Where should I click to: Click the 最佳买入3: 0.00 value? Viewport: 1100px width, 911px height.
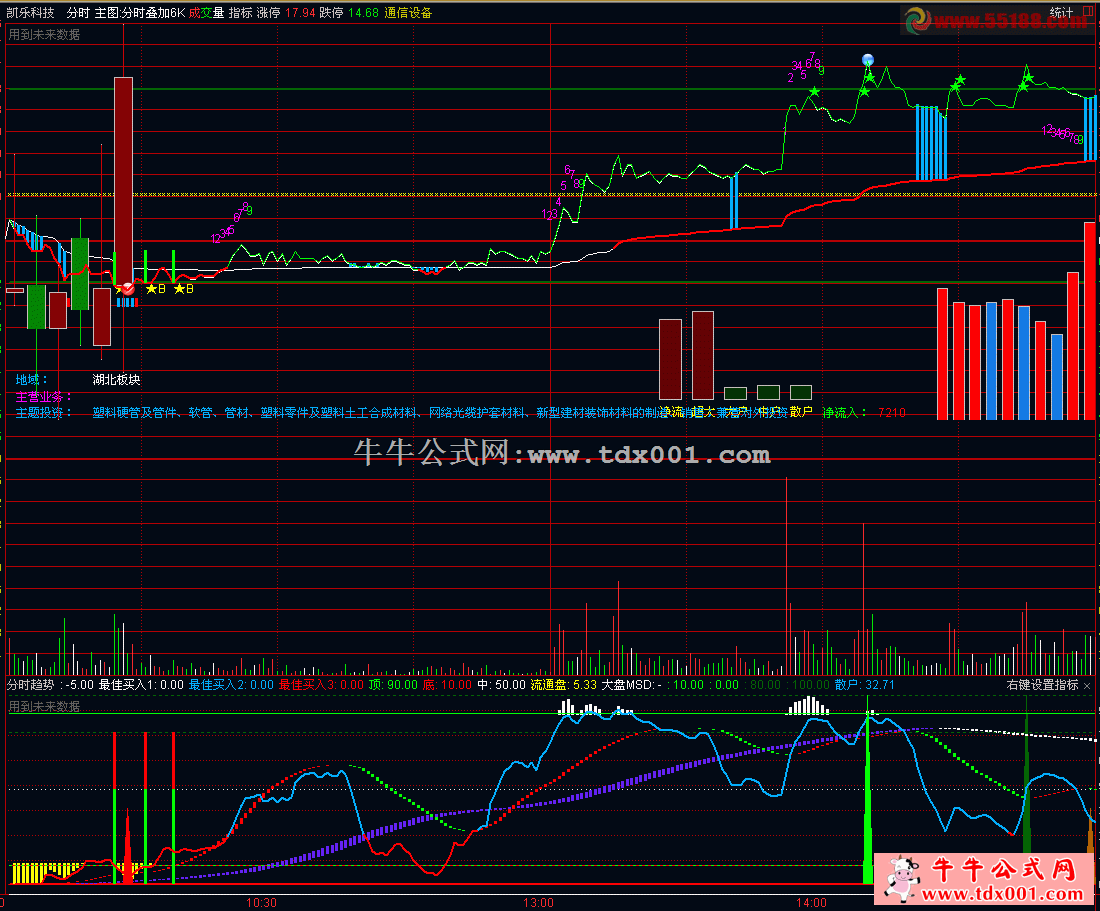click(x=321, y=684)
